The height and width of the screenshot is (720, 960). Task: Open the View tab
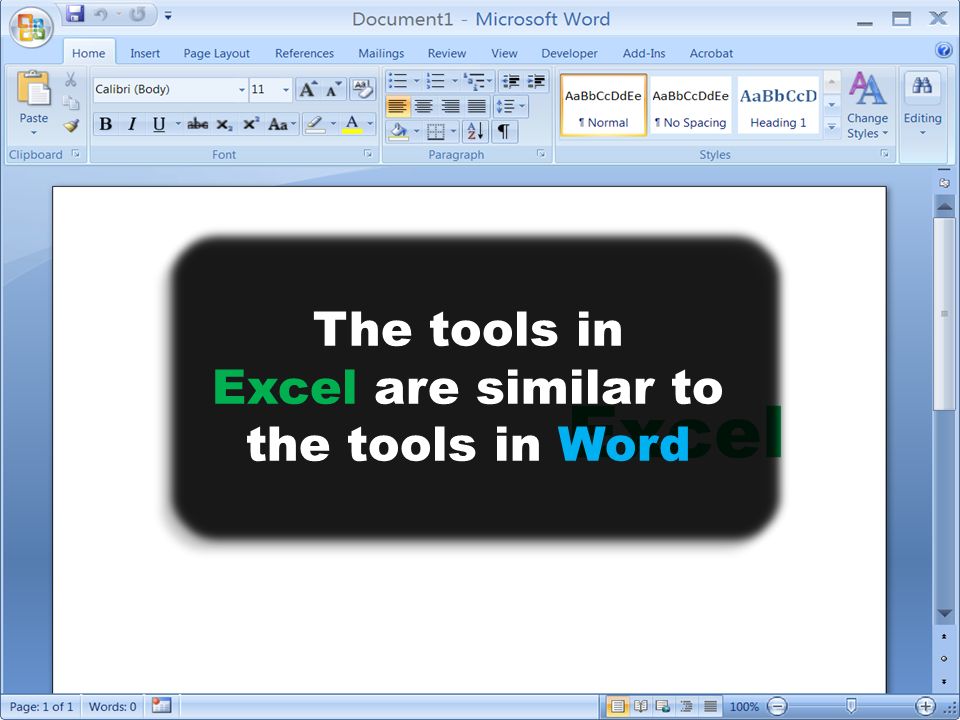[x=504, y=53]
